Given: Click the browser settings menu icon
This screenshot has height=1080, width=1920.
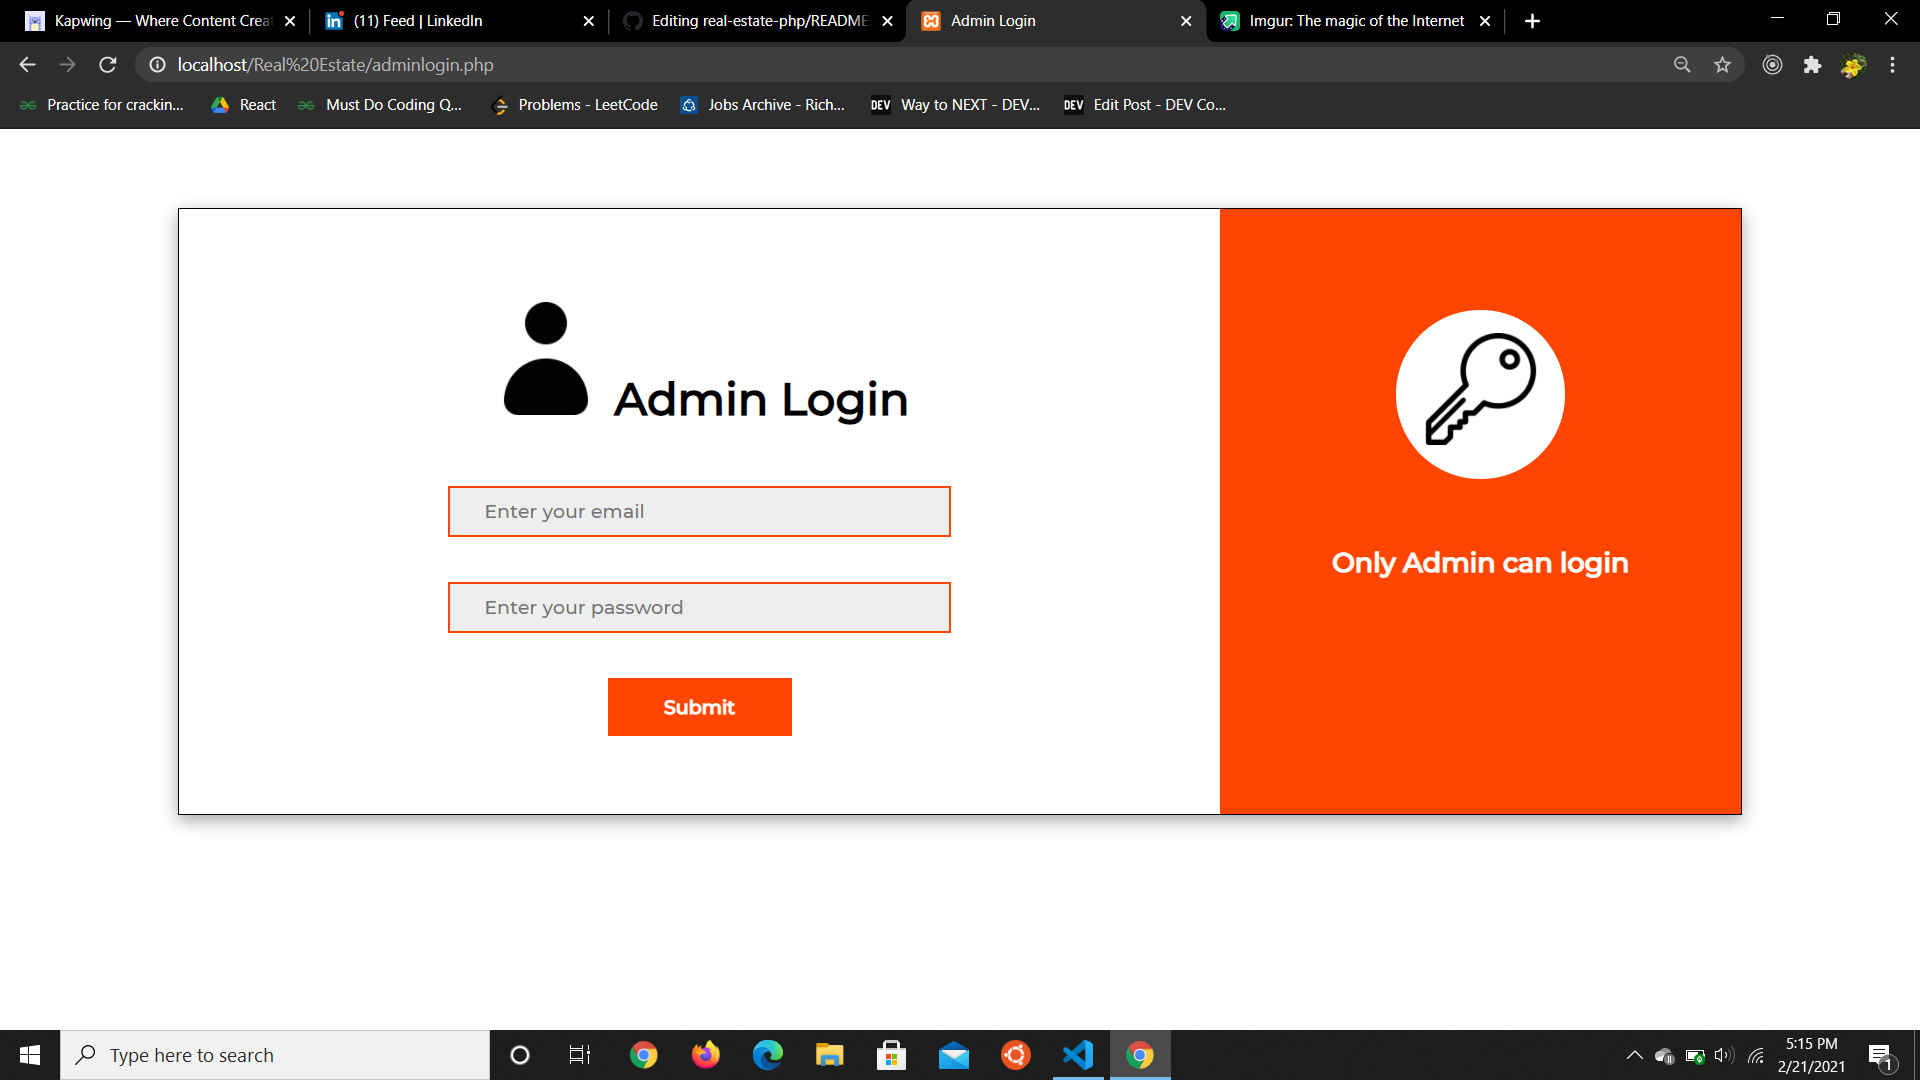Looking at the screenshot, I should tap(1895, 65).
